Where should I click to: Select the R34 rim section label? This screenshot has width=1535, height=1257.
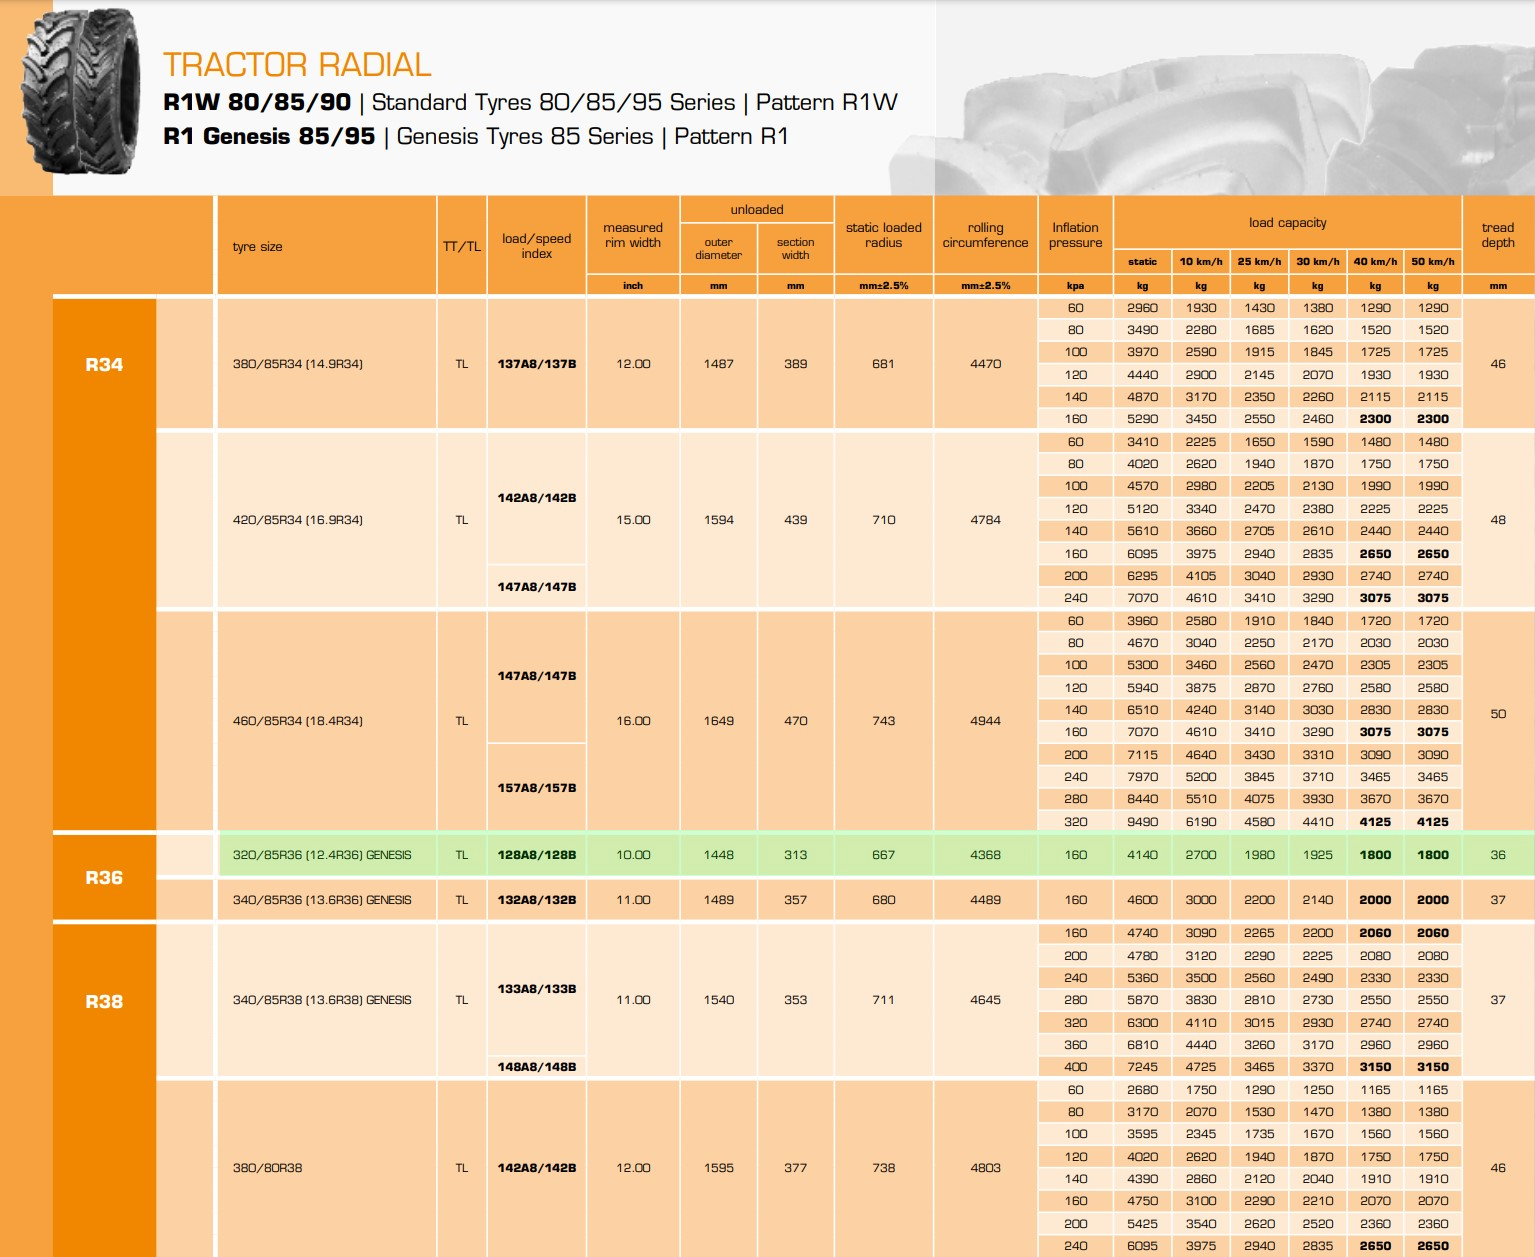click(x=104, y=365)
